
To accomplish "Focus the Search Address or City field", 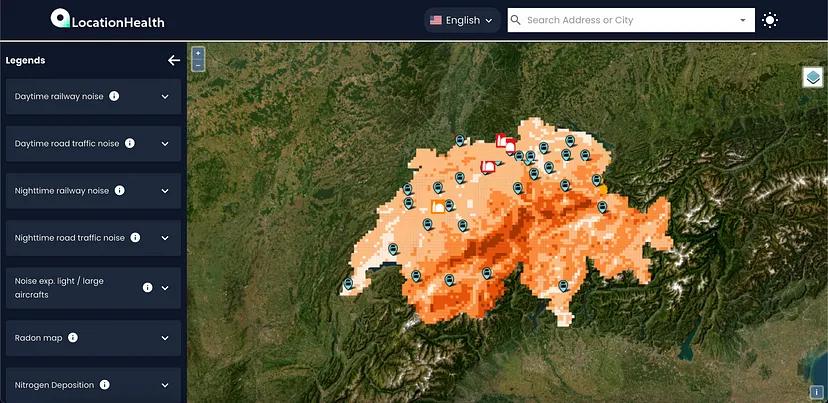I will pos(631,20).
